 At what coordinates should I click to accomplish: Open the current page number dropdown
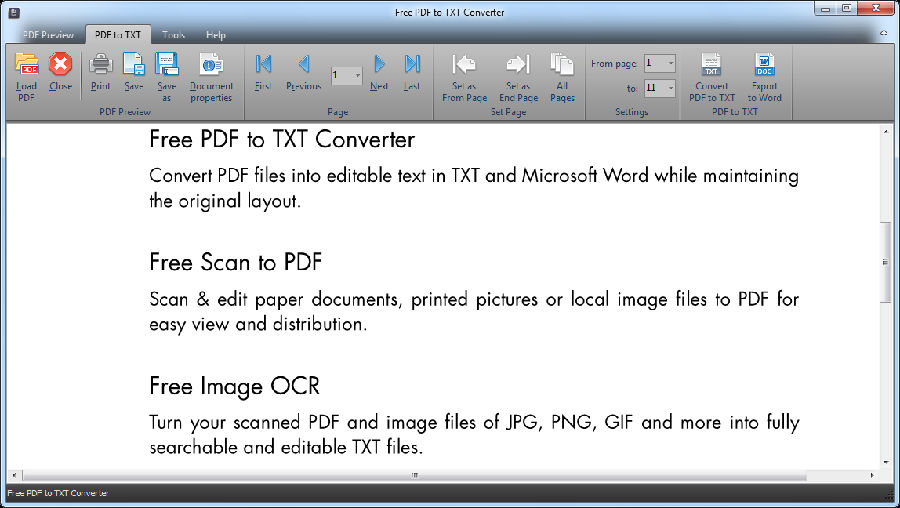(357, 76)
